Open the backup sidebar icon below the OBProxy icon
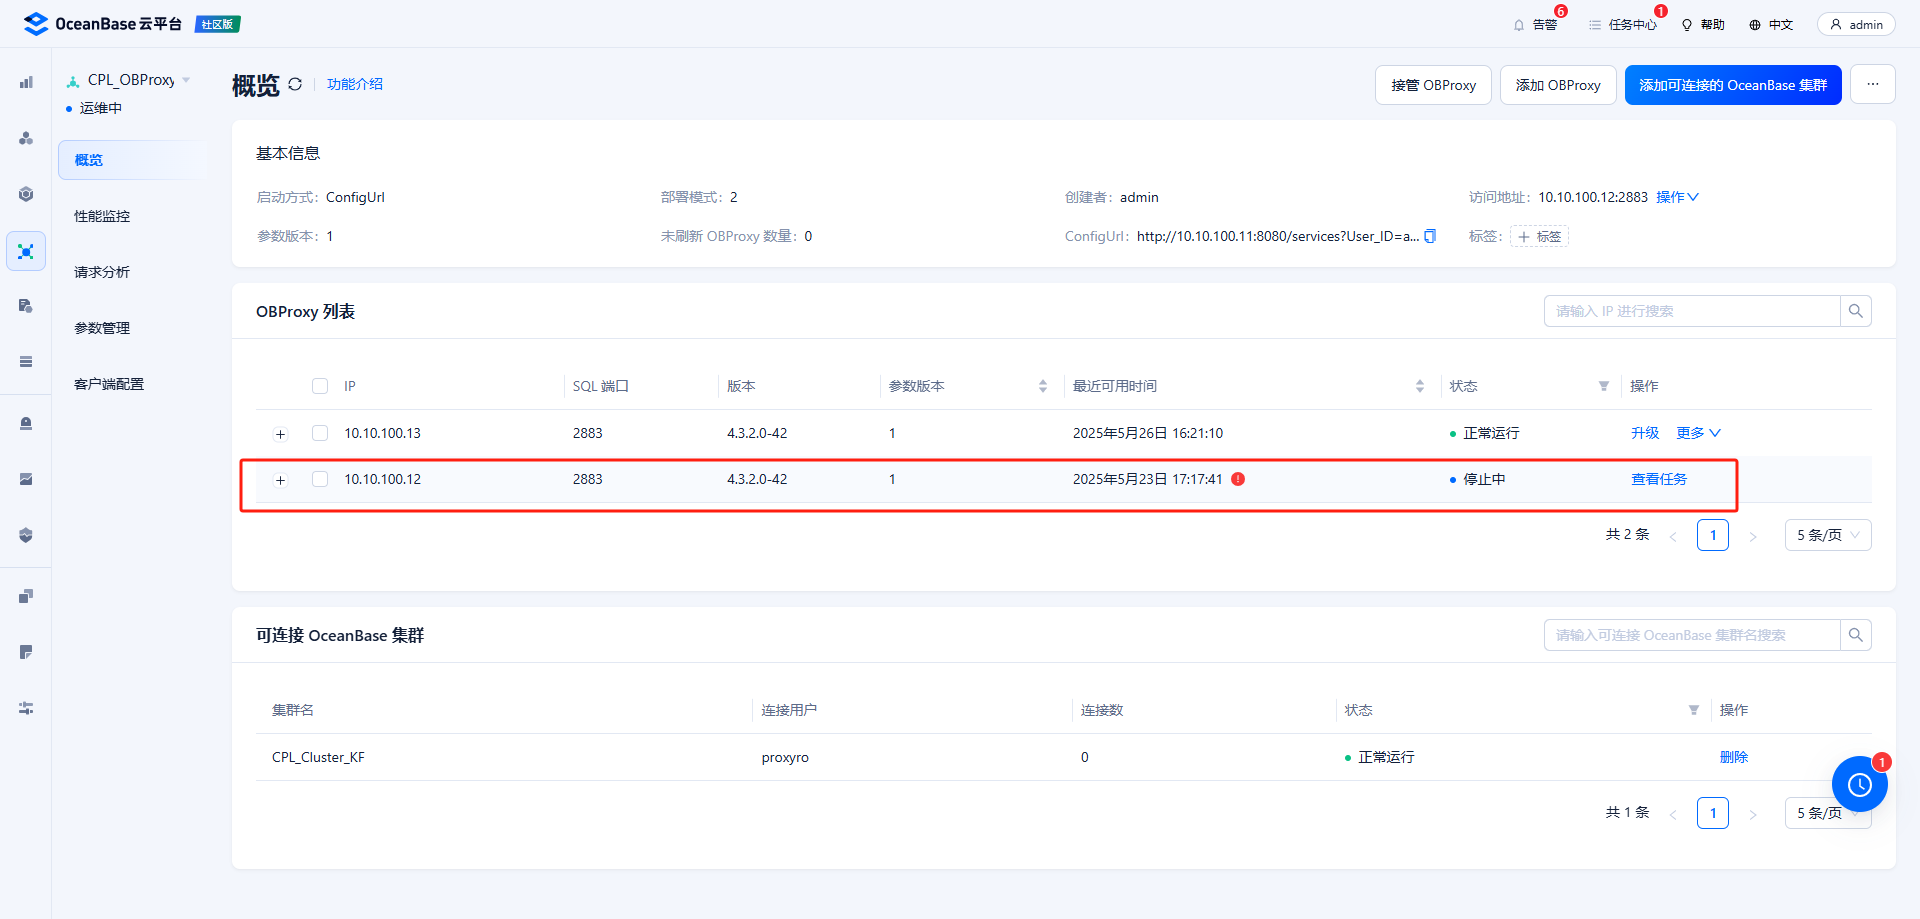Viewport: 1920px width, 919px height. (x=26, y=306)
